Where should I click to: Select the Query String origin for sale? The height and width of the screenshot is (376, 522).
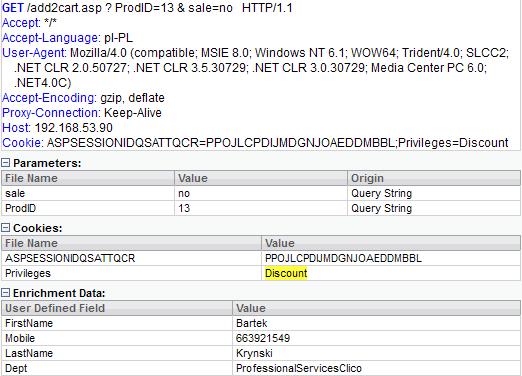coord(434,193)
